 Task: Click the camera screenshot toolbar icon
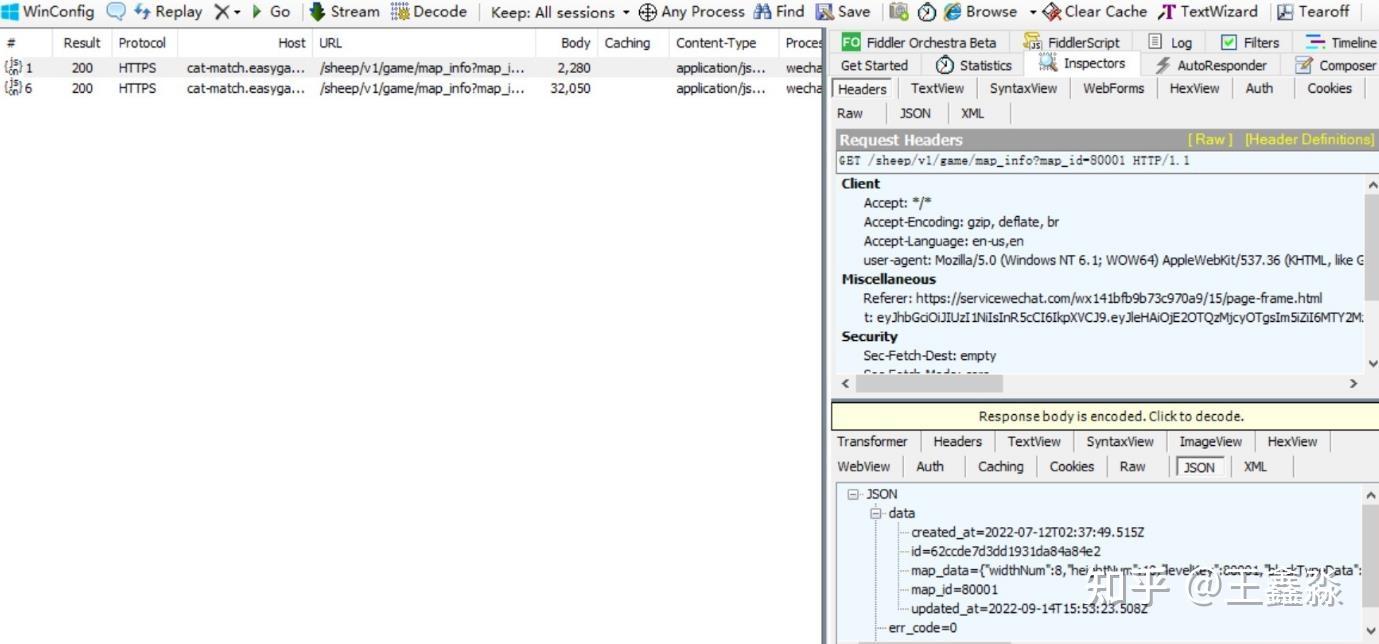[x=899, y=12]
